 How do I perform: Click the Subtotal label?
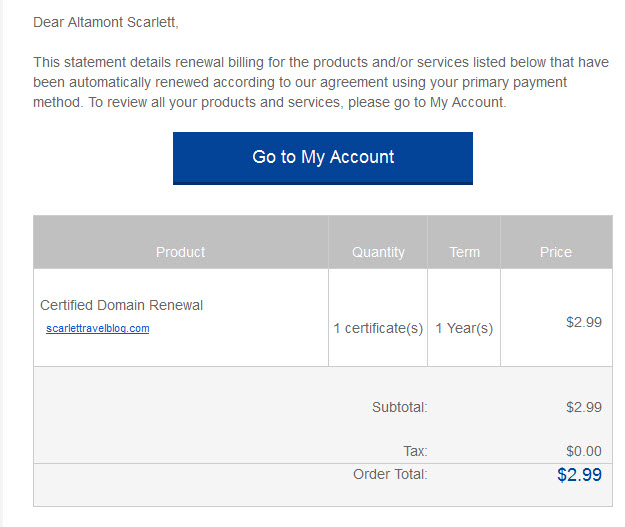(x=400, y=407)
